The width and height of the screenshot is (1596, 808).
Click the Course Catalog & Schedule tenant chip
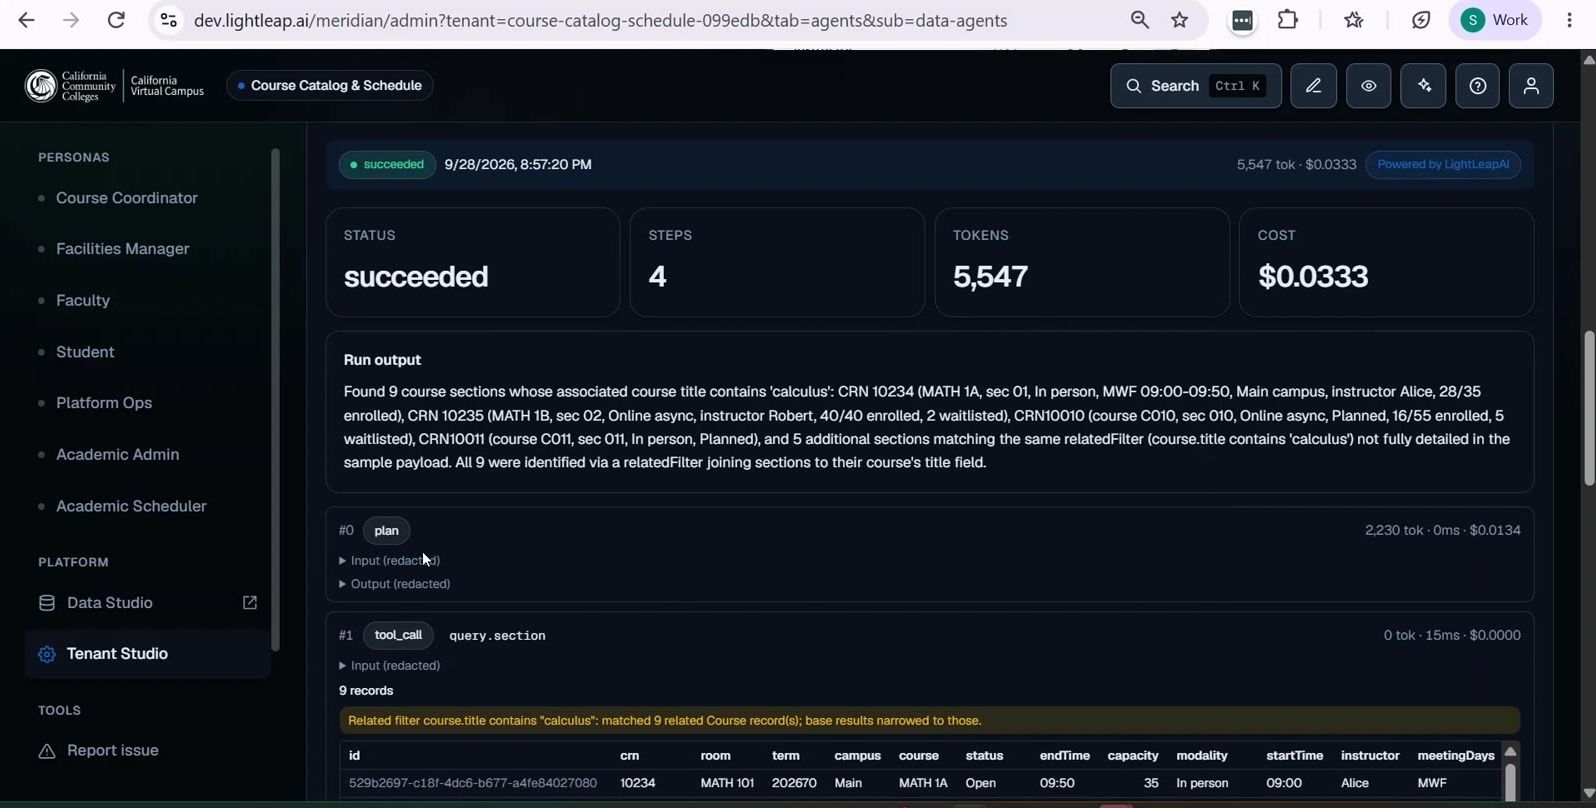tap(330, 86)
